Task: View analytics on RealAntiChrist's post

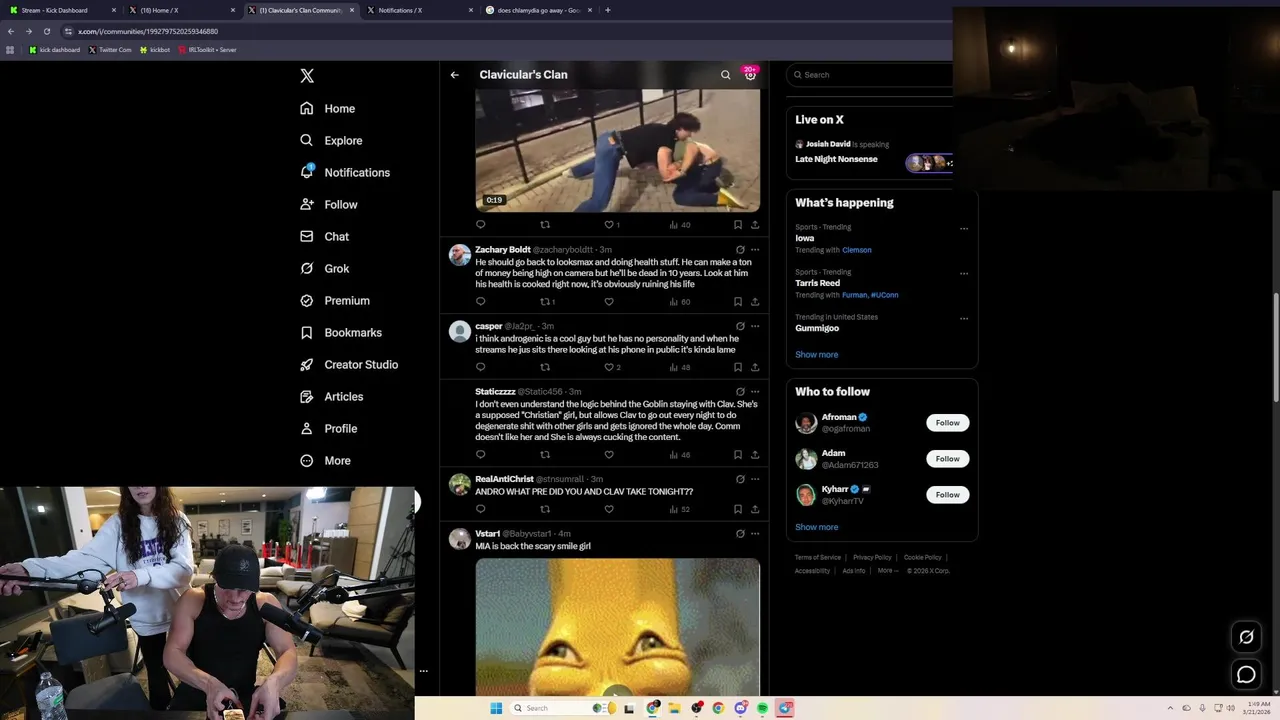Action: pyautogui.click(x=679, y=509)
